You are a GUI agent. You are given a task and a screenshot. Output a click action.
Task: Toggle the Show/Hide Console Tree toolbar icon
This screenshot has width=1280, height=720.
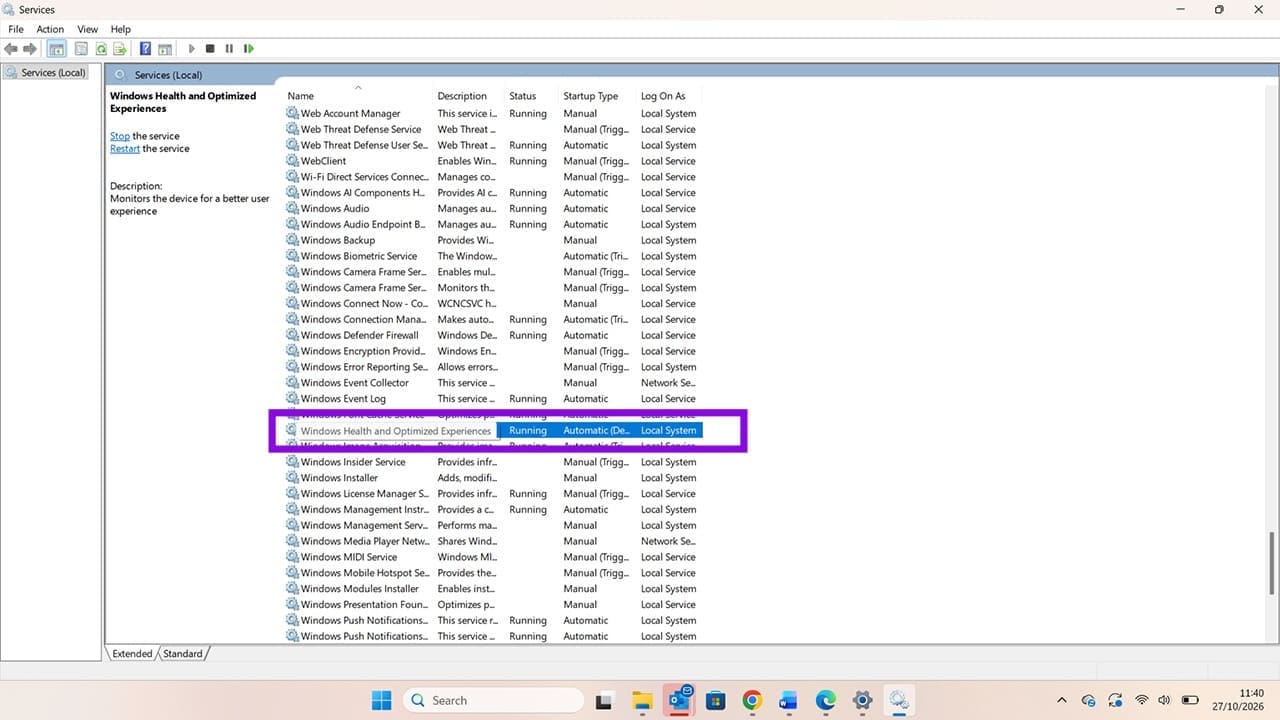point(57,48)
